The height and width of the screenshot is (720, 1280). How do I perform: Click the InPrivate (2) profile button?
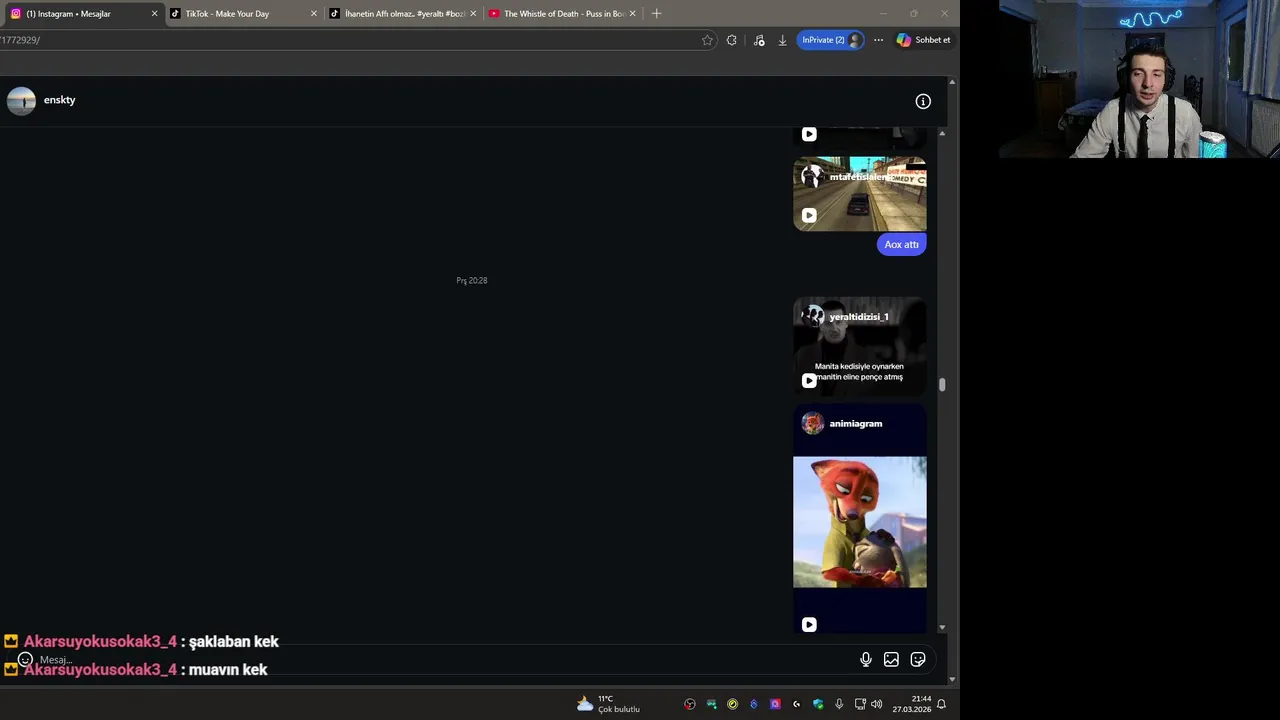(830, 40)
